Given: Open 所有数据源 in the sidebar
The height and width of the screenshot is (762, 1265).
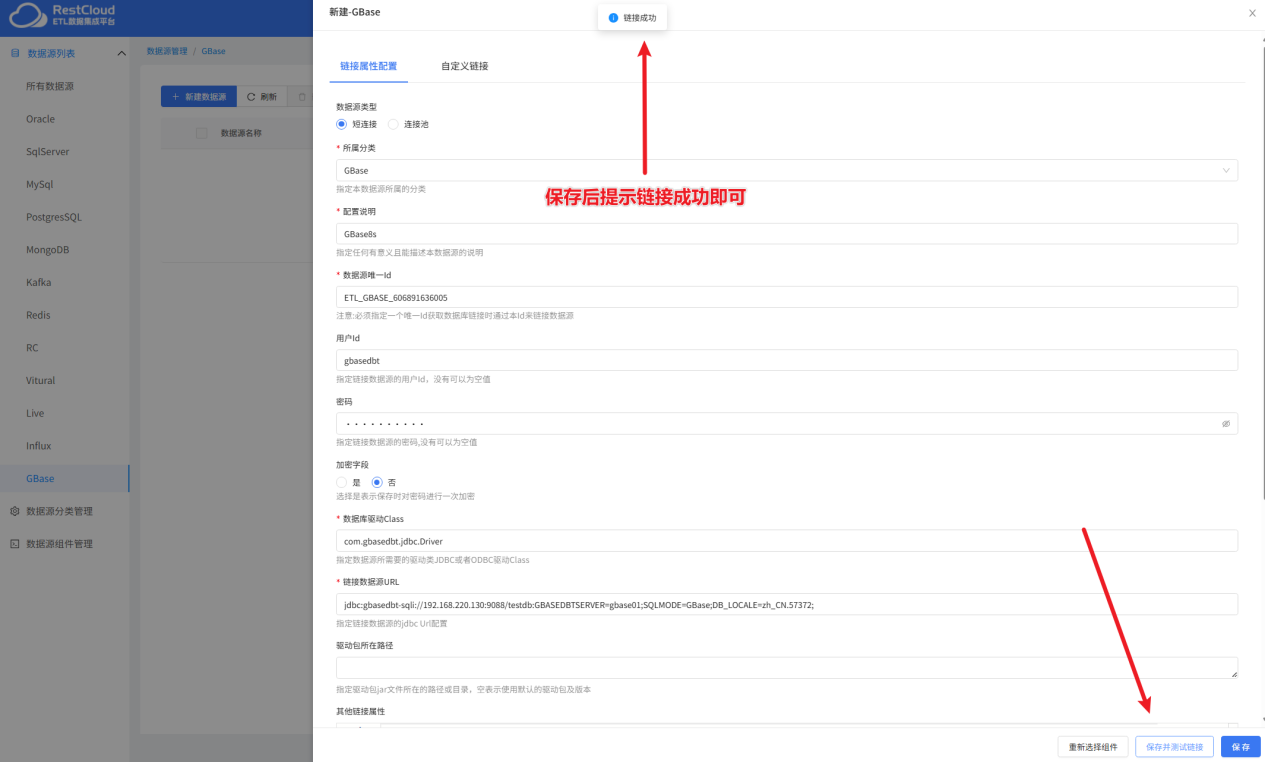Looking at the screenshot, I should coord(50,86).
